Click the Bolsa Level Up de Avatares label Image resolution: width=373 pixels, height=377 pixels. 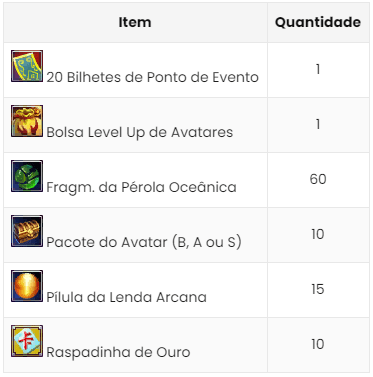[x=139, y=133]
